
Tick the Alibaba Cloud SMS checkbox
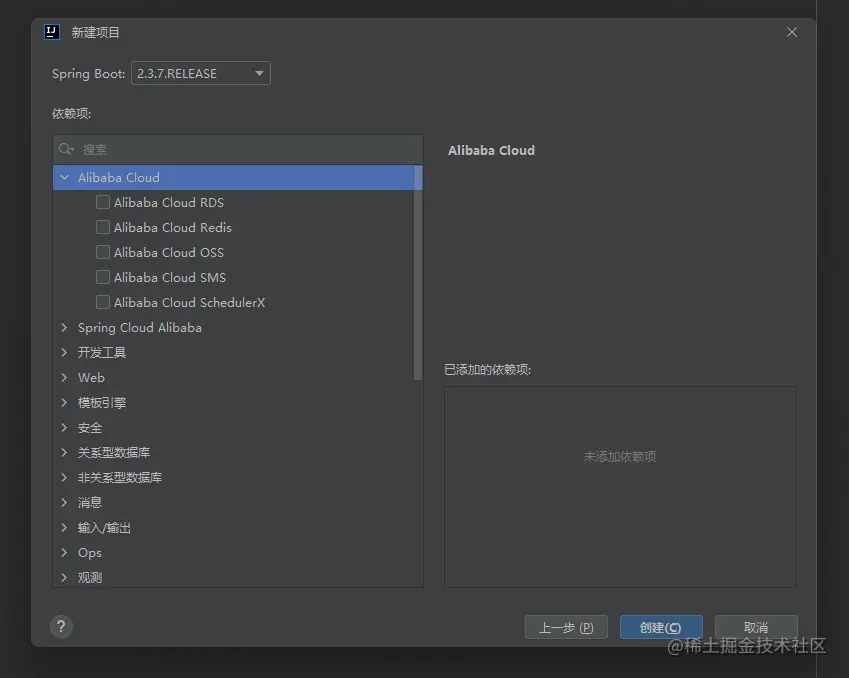[x=102, y=277]
